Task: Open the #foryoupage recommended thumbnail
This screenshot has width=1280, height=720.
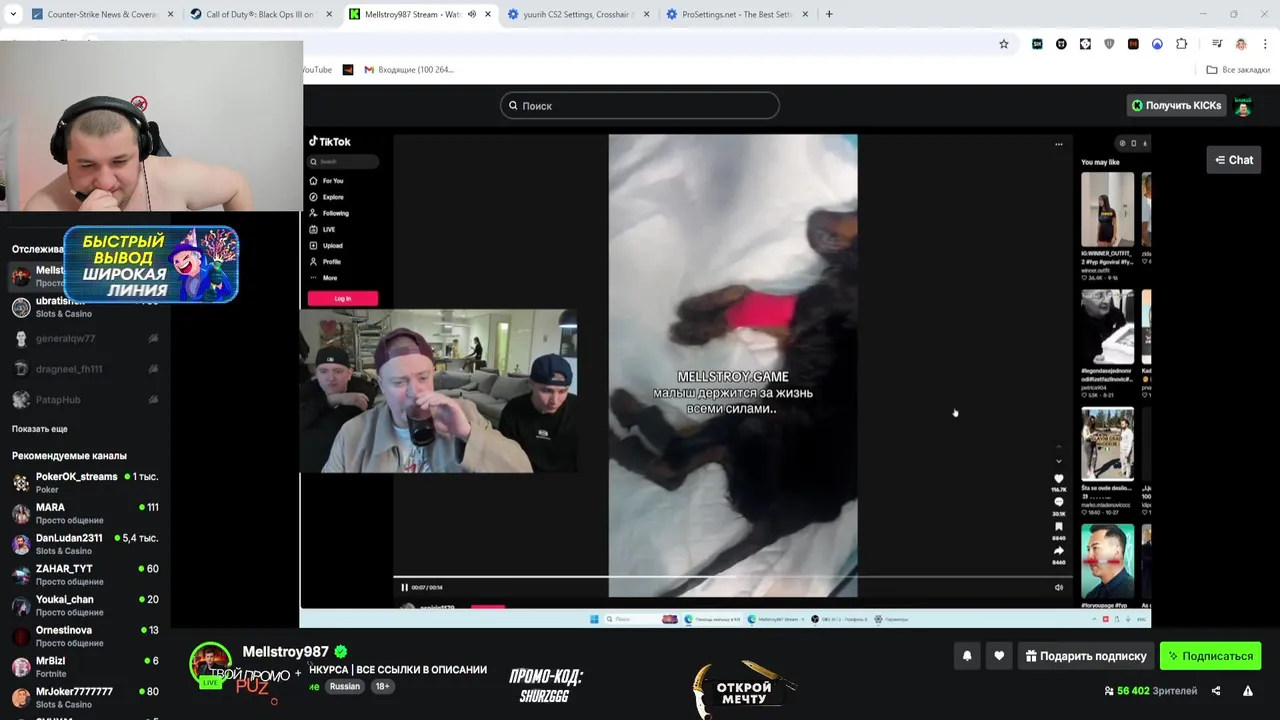Action: click(1107, 561)
